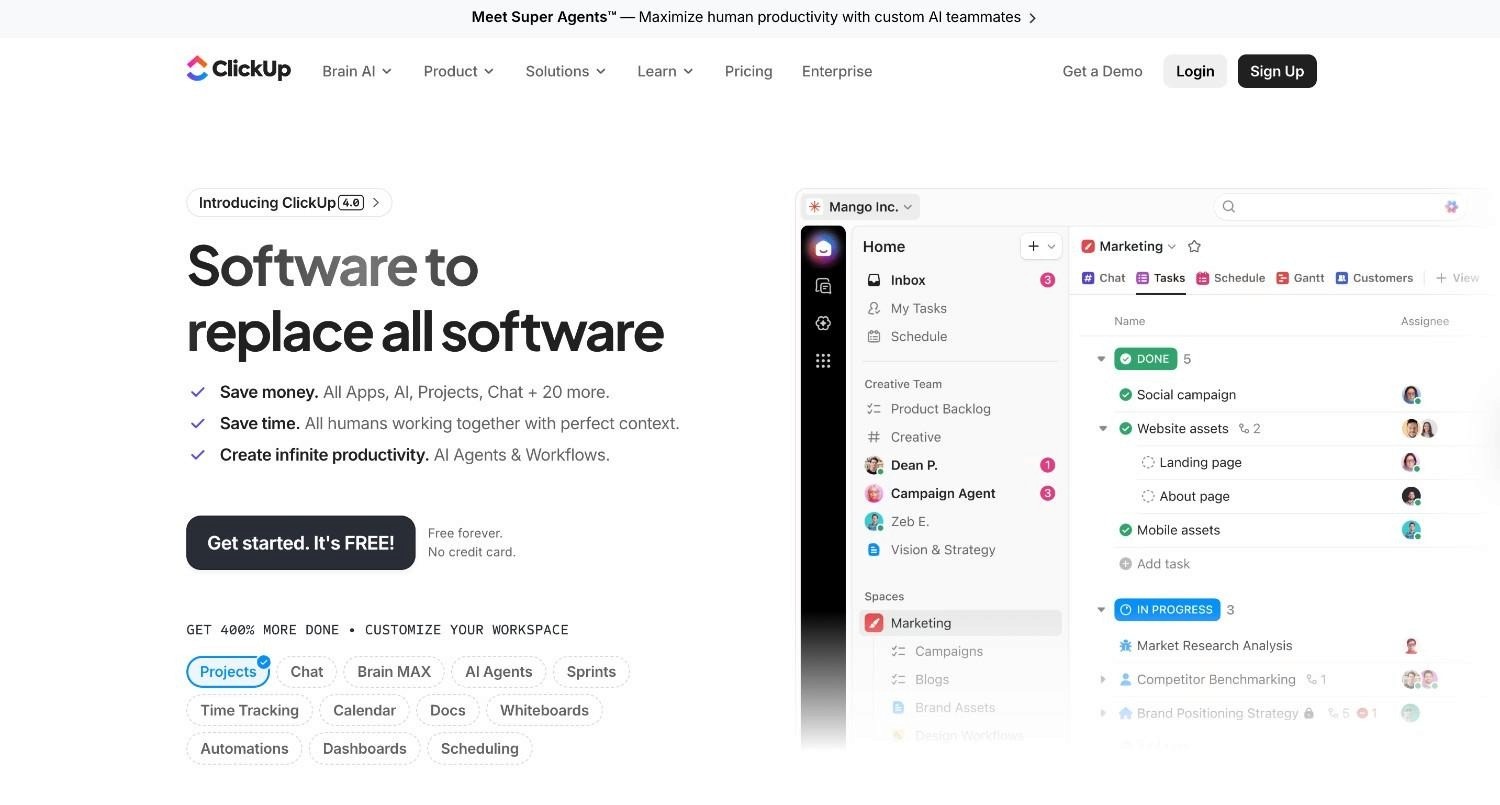Switch to the Schedule tab
1500x805 pixels.
click(1231, 278)
